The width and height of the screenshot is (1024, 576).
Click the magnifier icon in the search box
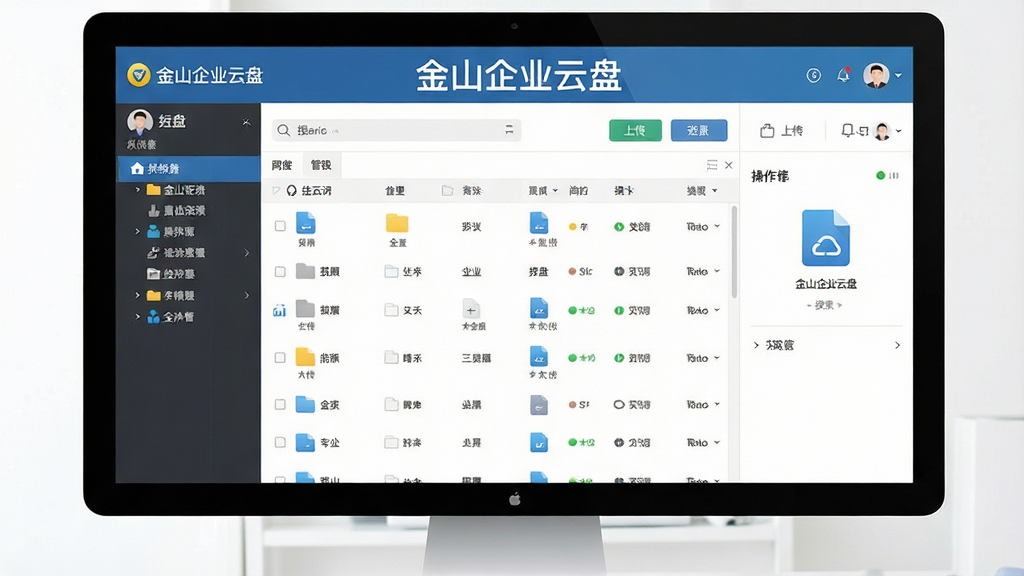click(283, 131)
